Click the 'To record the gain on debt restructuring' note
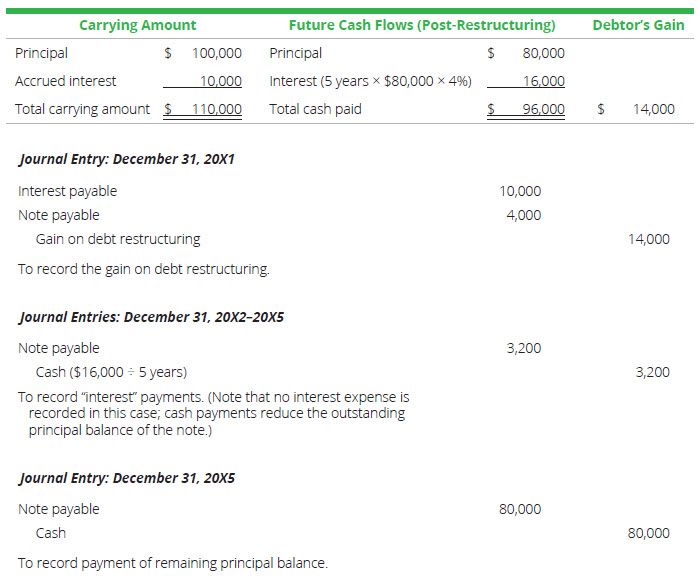 coord(144,269)
